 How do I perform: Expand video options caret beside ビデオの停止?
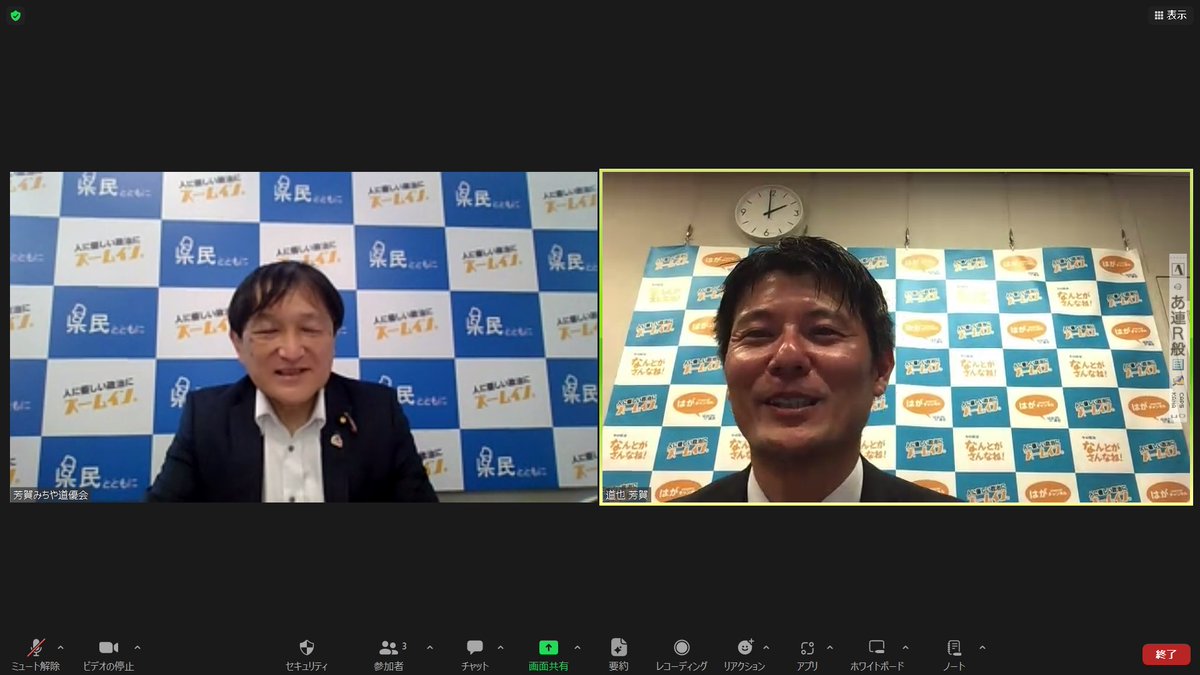click(137, 647)
